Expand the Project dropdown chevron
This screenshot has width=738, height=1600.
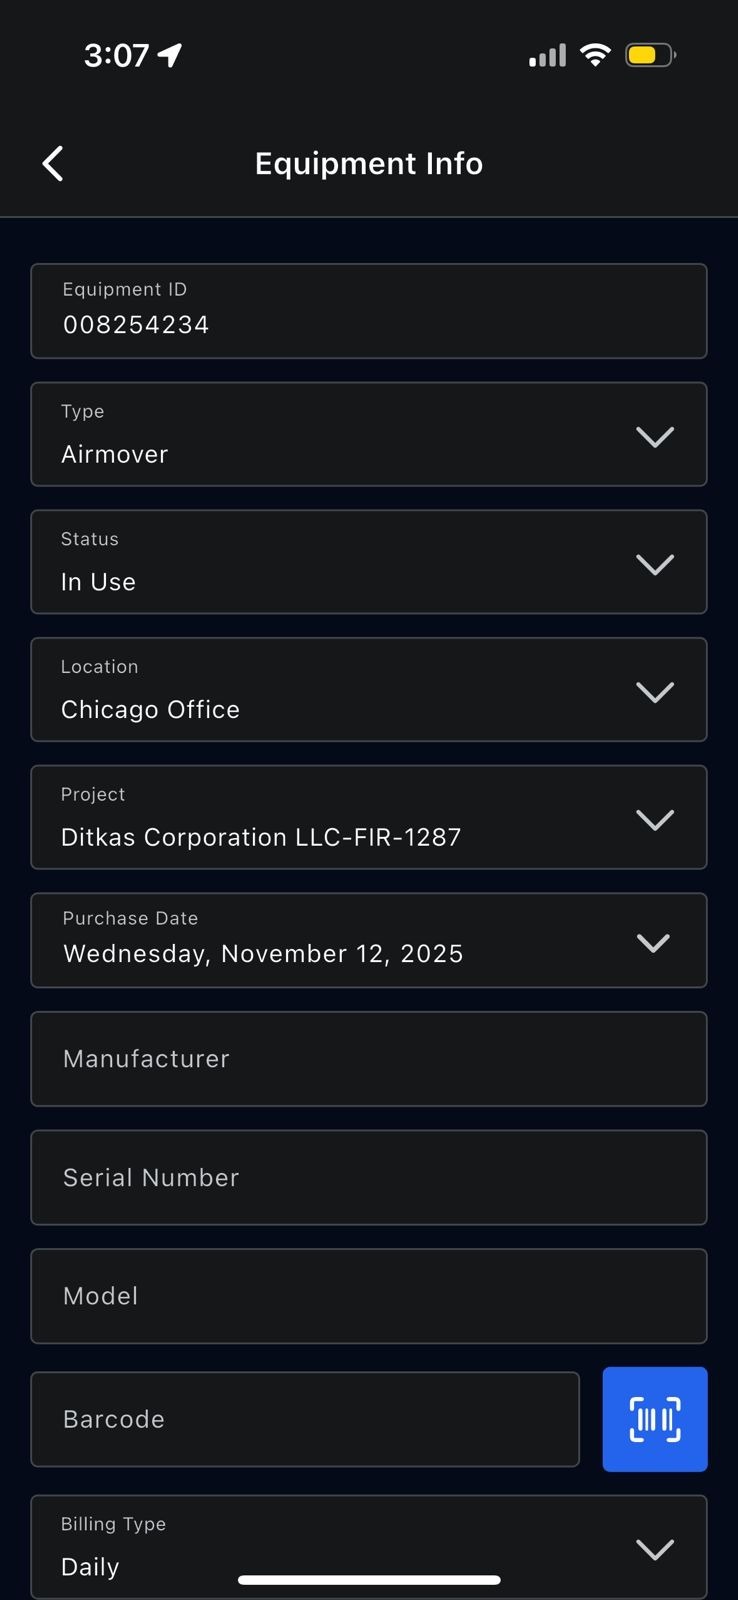tap(655, 819)
